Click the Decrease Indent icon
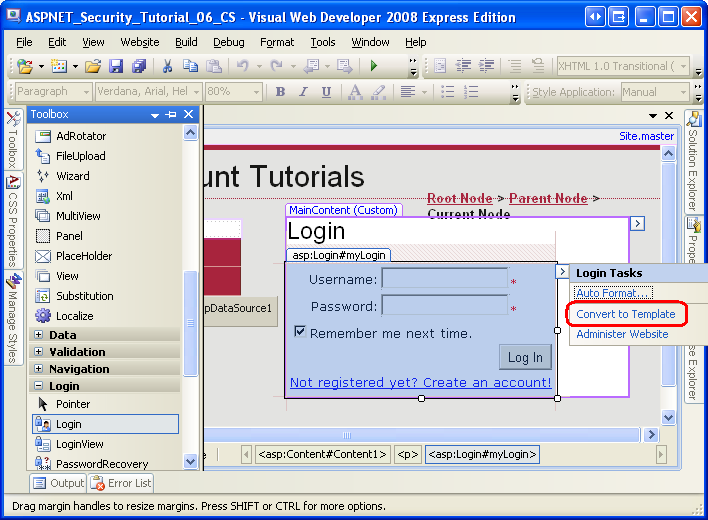The width and height of the screenshot is (708, 520). 463,66
